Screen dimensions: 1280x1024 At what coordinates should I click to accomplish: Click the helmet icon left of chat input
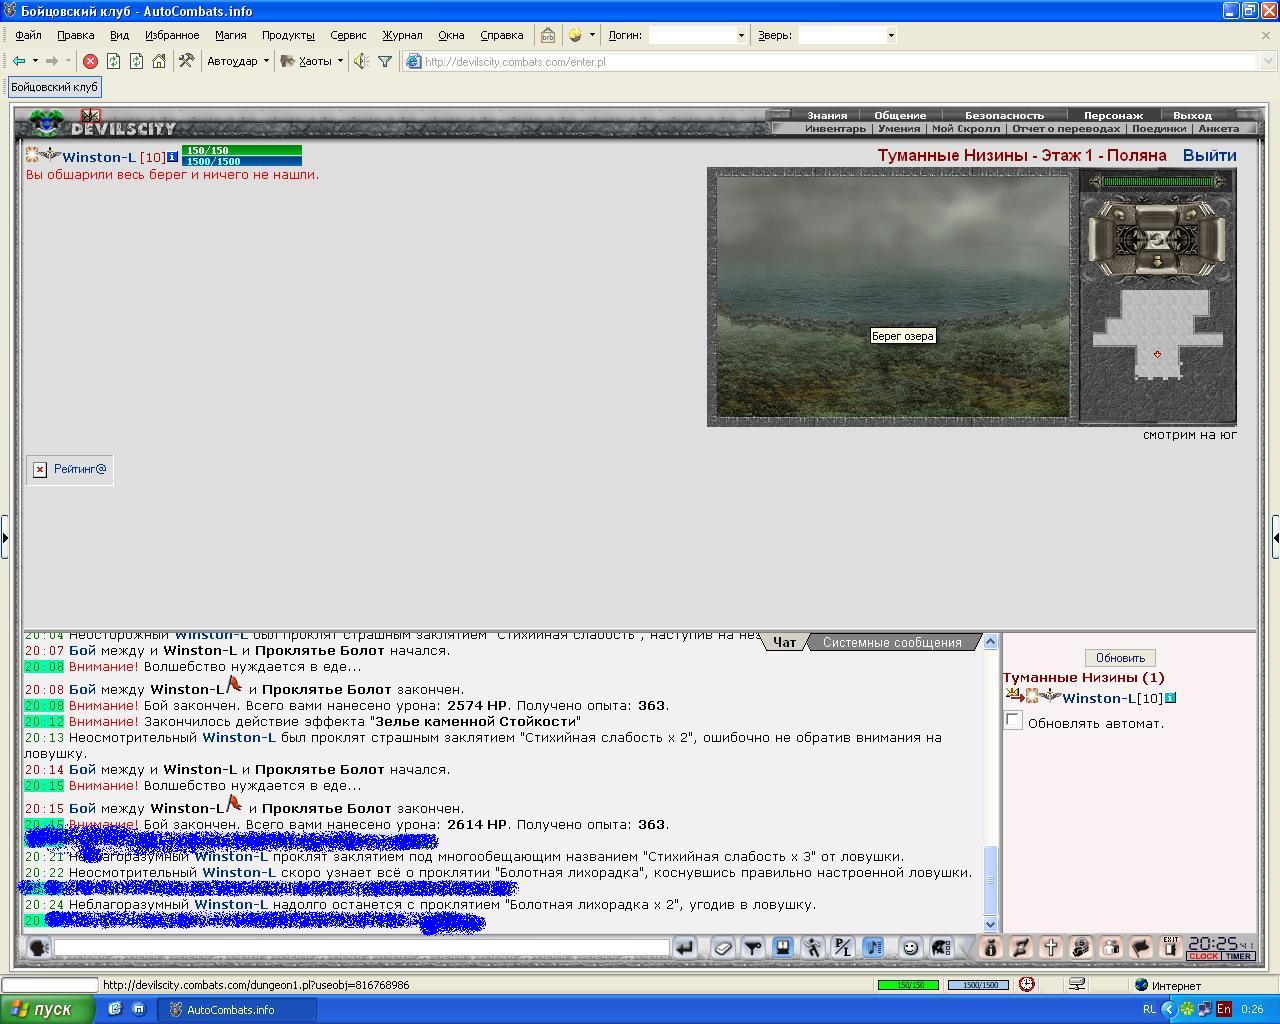pos(38,947)
